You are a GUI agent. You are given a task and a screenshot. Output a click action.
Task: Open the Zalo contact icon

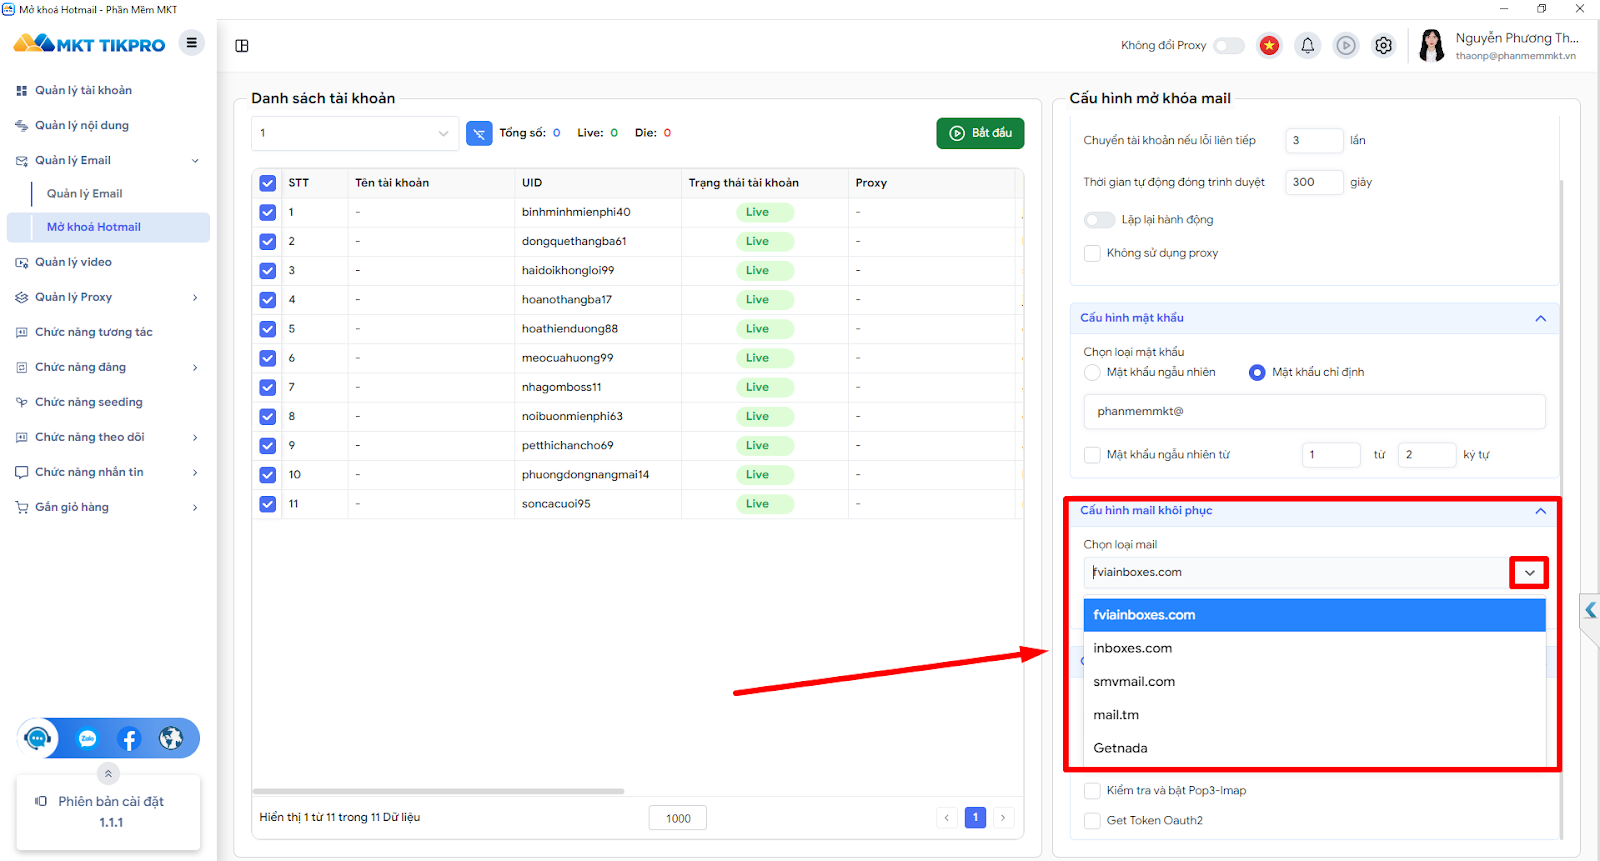click(87, 739)
